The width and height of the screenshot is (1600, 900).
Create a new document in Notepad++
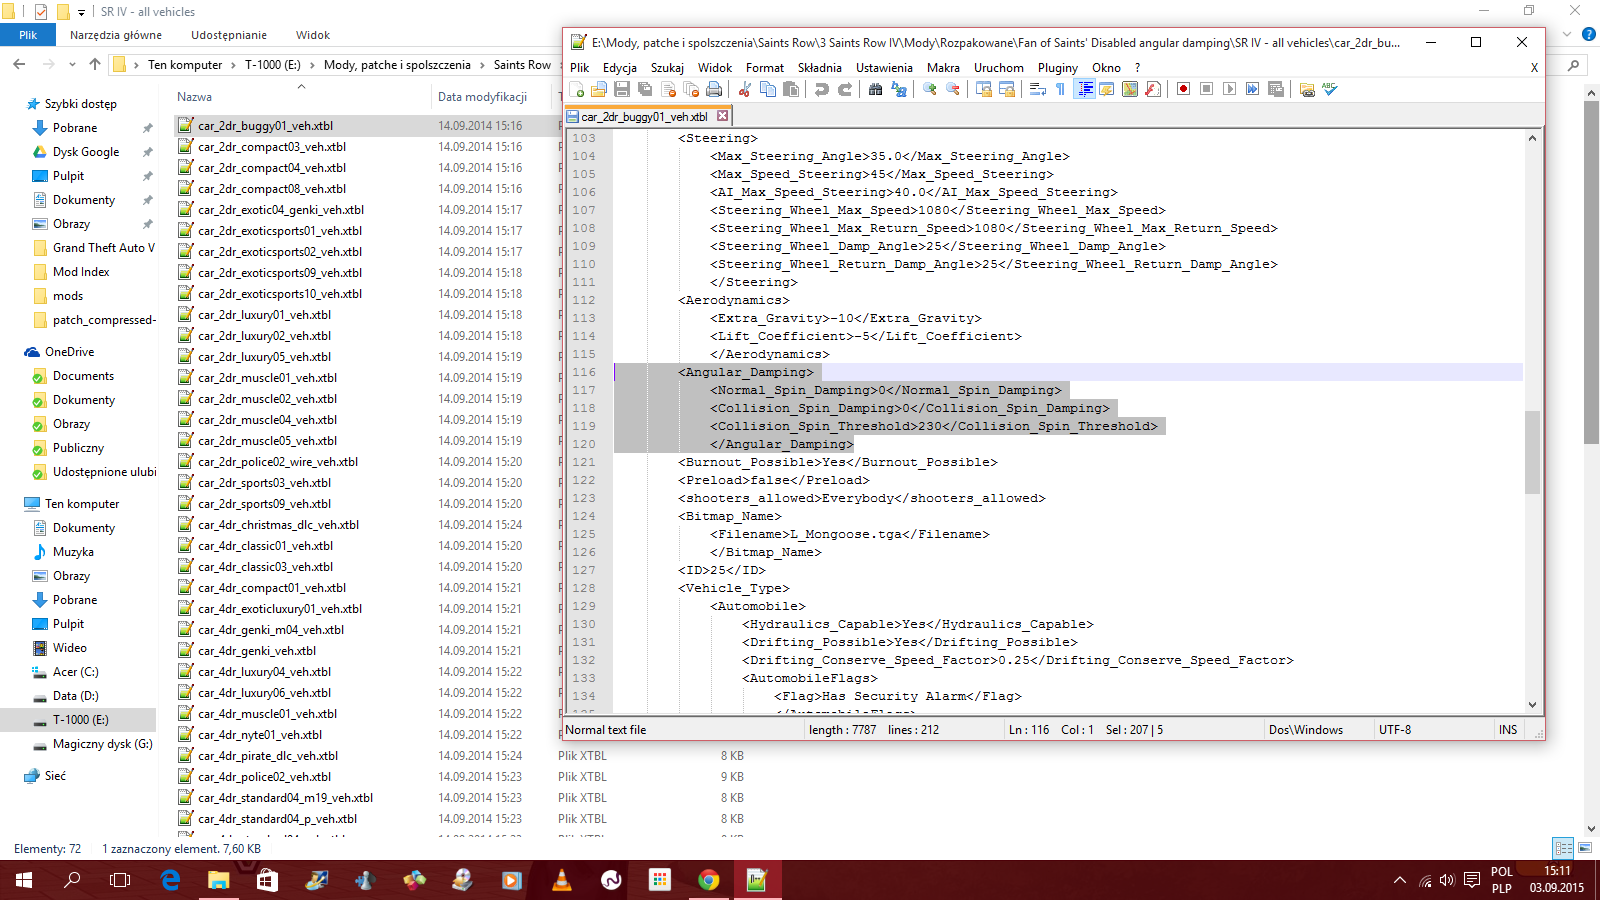(x=576, y=89)
